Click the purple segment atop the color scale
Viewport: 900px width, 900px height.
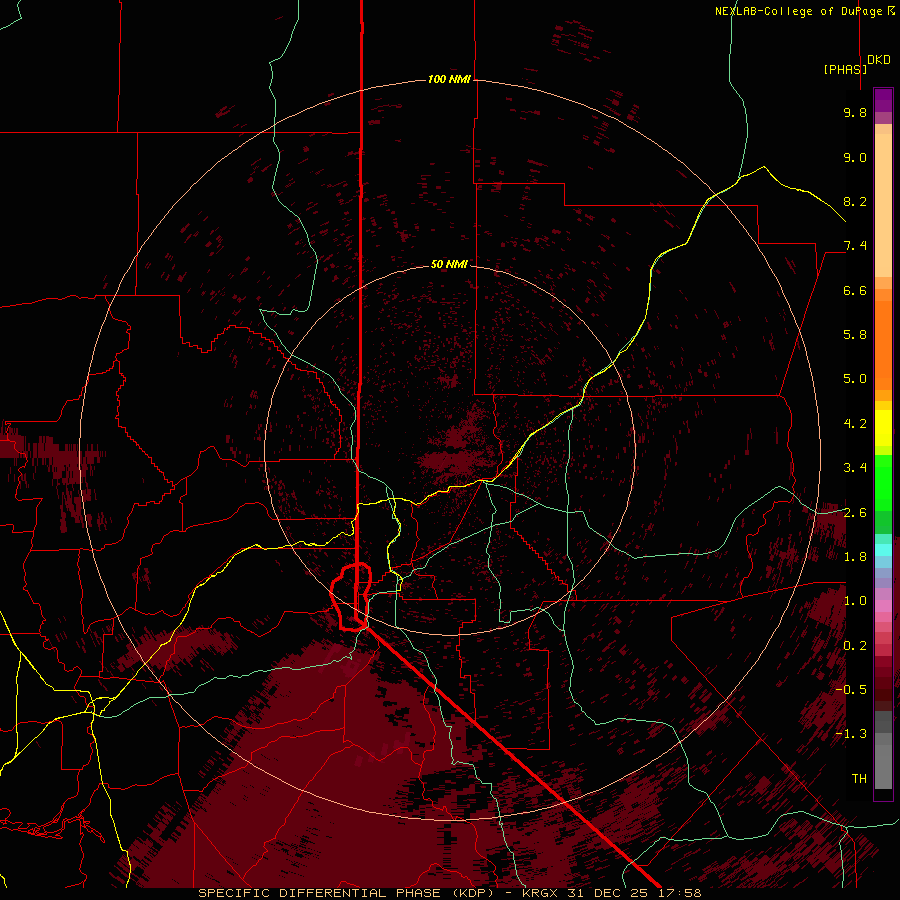(x=883, y=100)
